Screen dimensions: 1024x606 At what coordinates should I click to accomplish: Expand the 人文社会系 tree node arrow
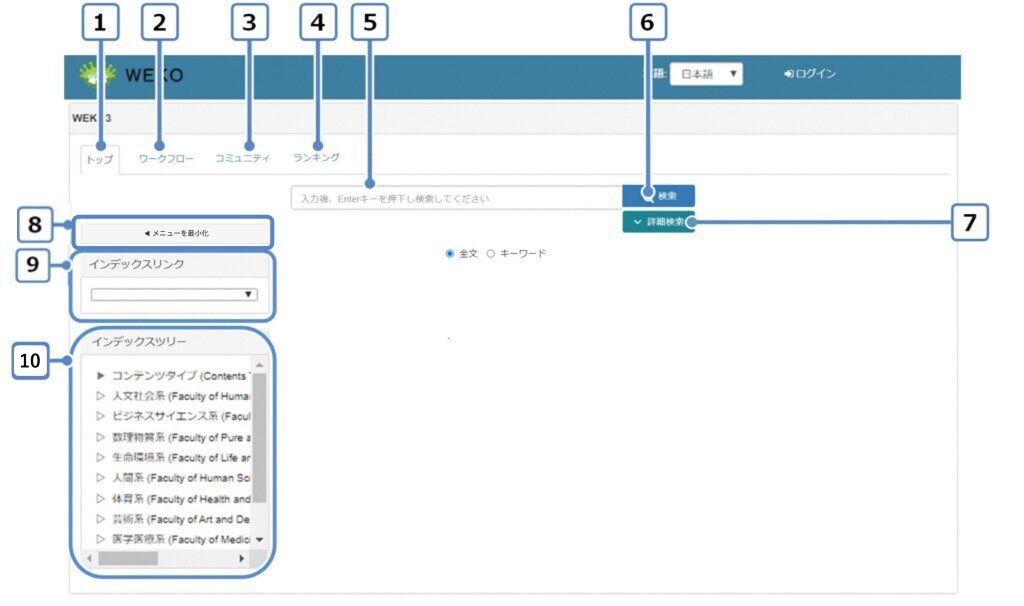(101, 396)
